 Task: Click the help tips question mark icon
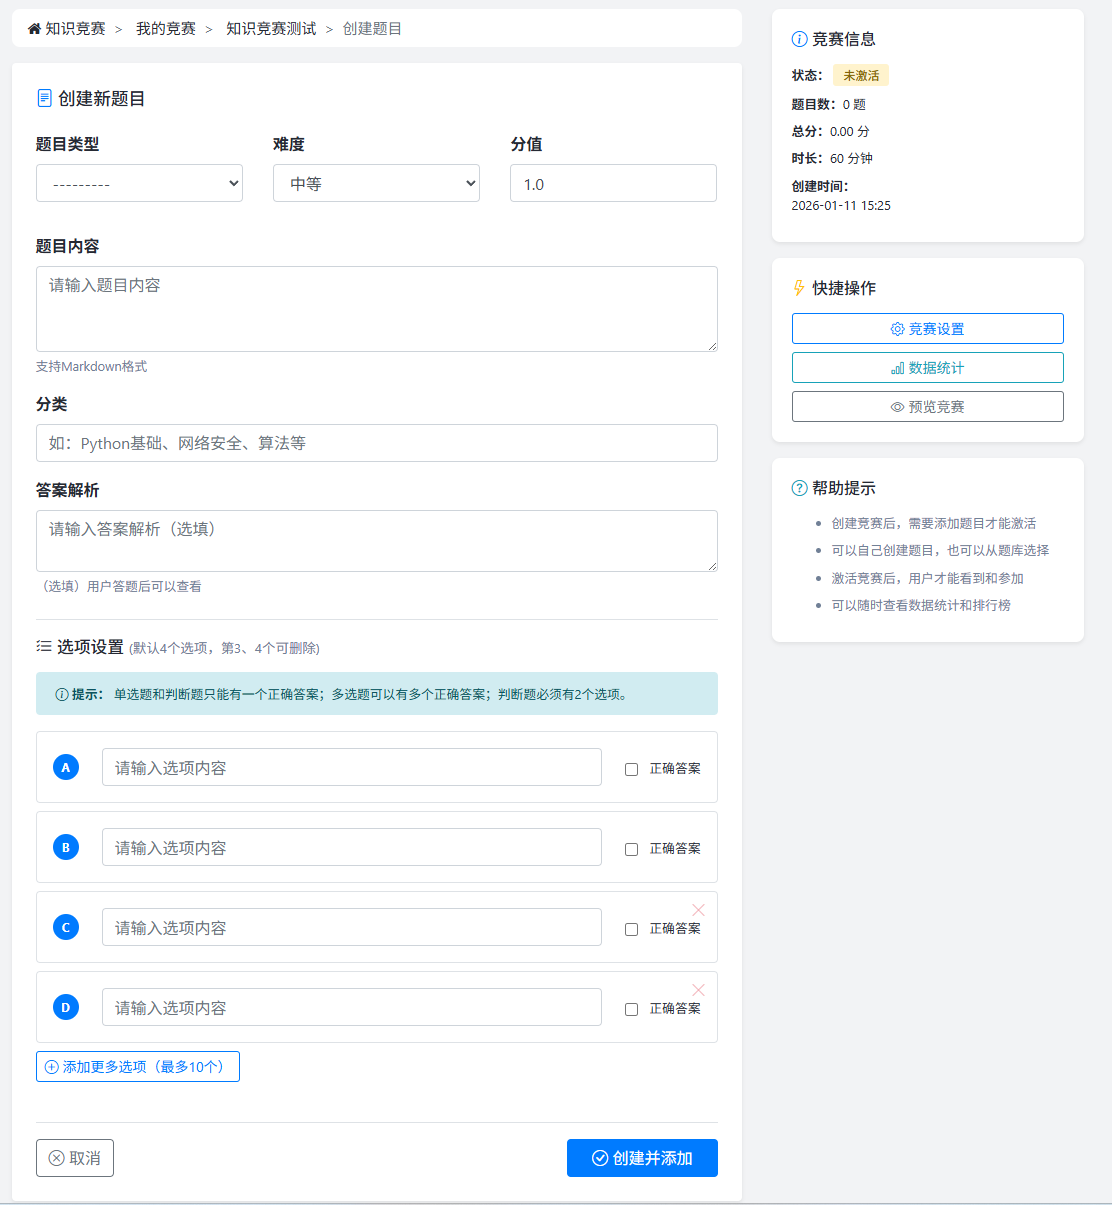point(799,488)
